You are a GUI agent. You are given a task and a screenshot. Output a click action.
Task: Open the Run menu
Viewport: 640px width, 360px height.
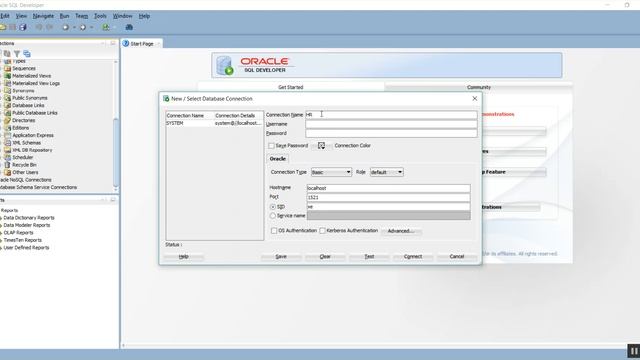64,16
